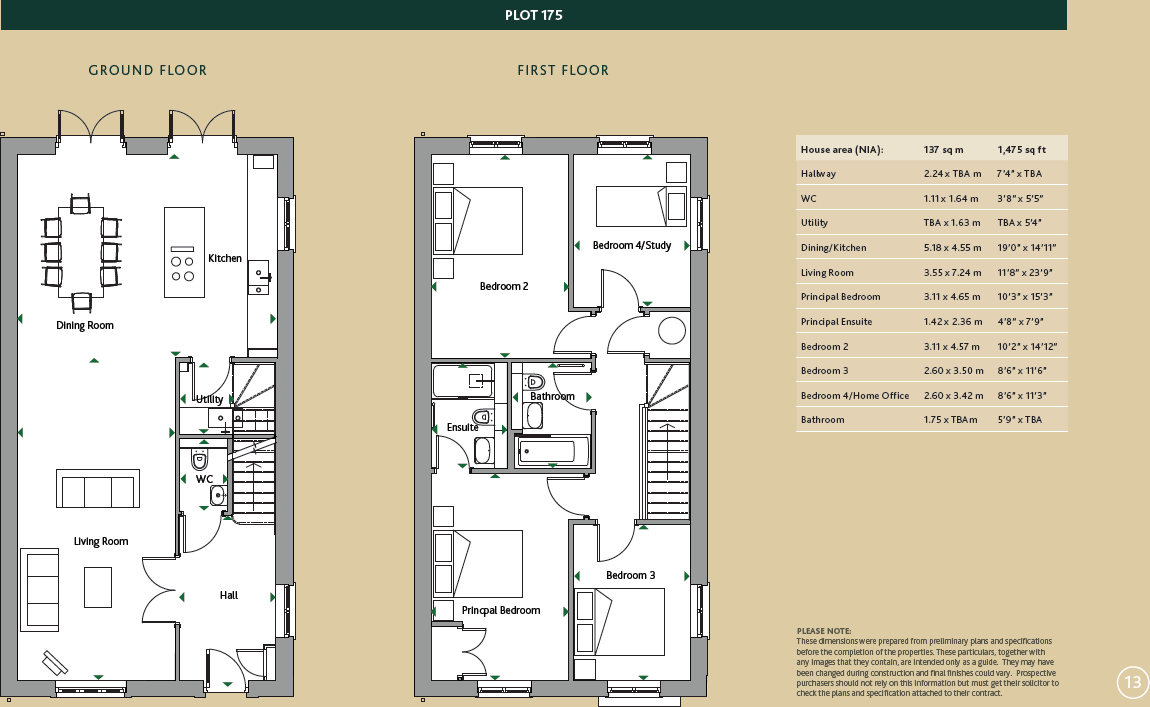This screenshot has height=707, width=1150.
Task: Click the page number 13 circle
Action: tap(1132, 683)
